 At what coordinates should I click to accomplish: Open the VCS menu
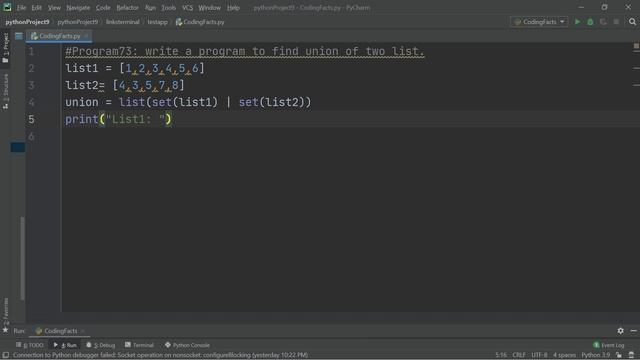[187, 8]
